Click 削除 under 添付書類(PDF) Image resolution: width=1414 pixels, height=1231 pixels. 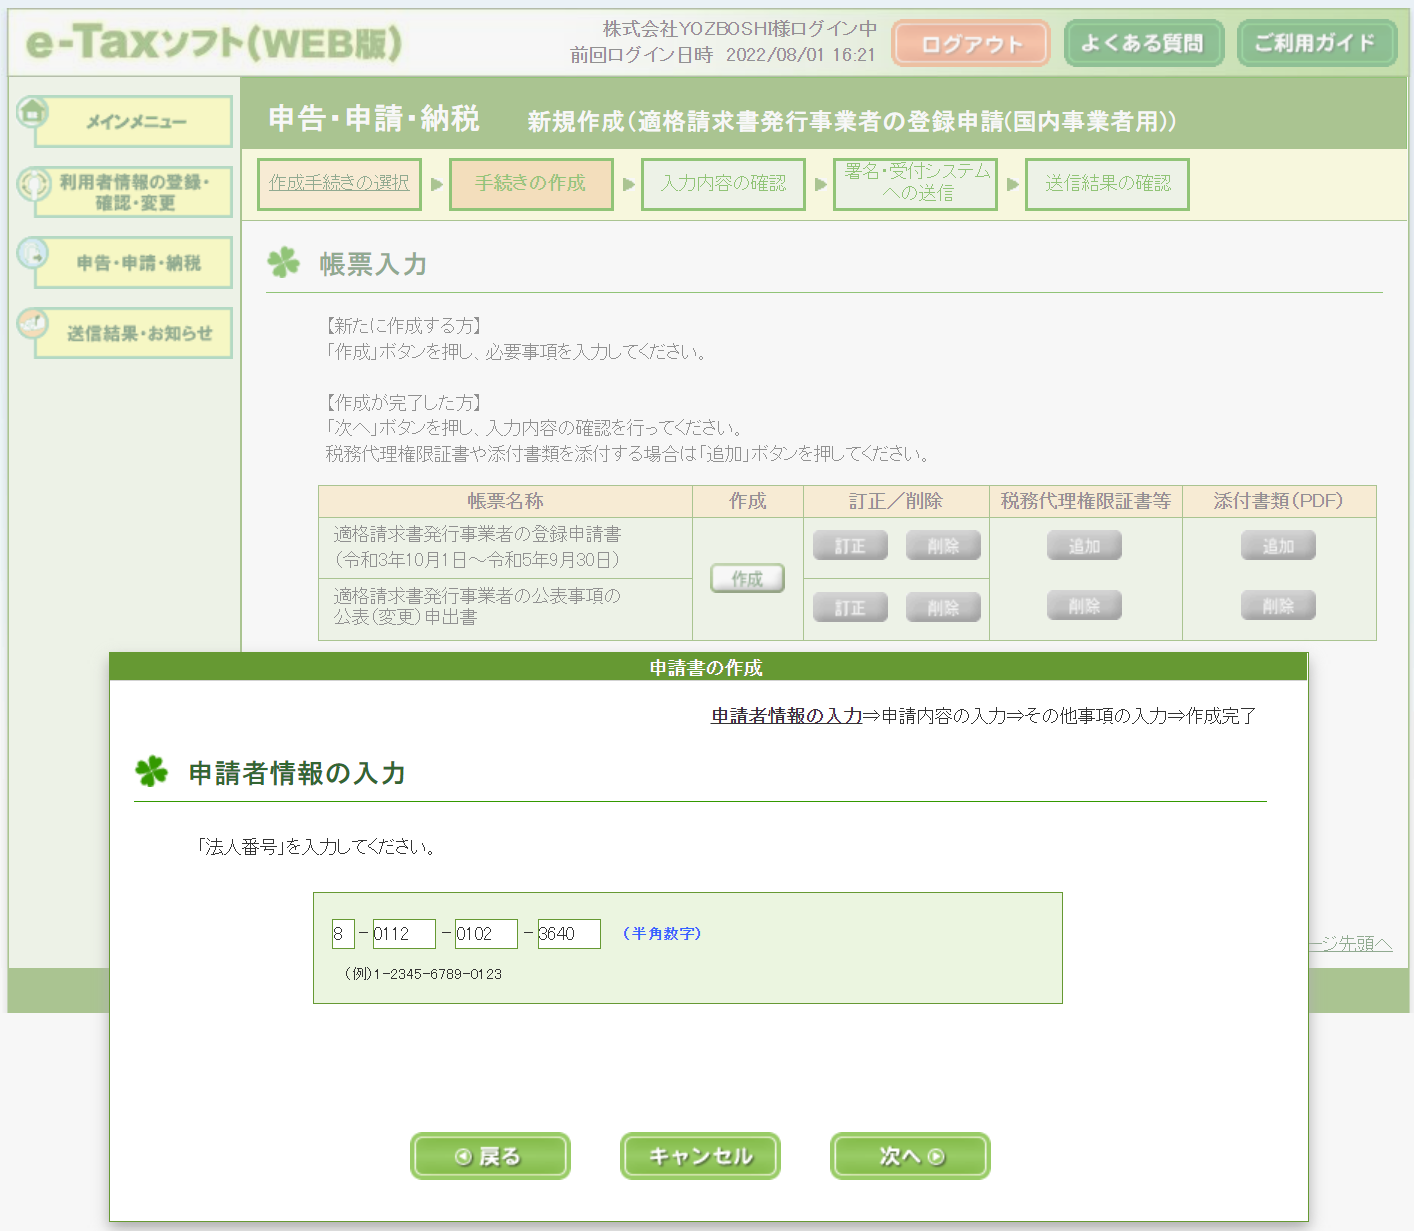(x=1278, y=606)
